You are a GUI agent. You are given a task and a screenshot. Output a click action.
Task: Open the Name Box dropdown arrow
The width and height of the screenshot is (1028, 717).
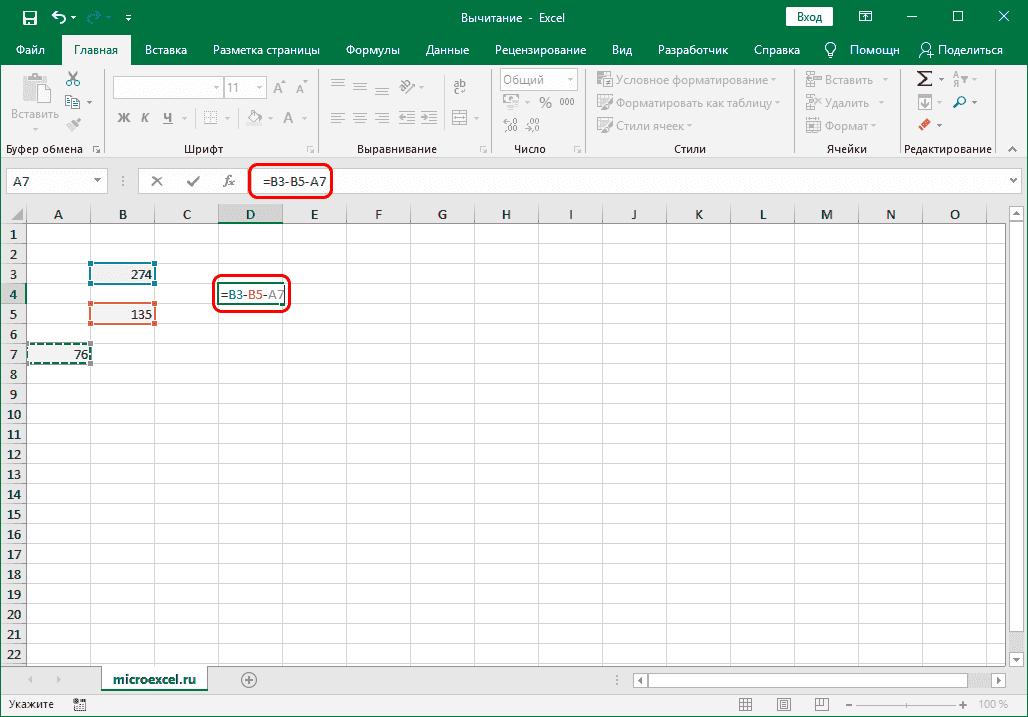click(95, 181)
